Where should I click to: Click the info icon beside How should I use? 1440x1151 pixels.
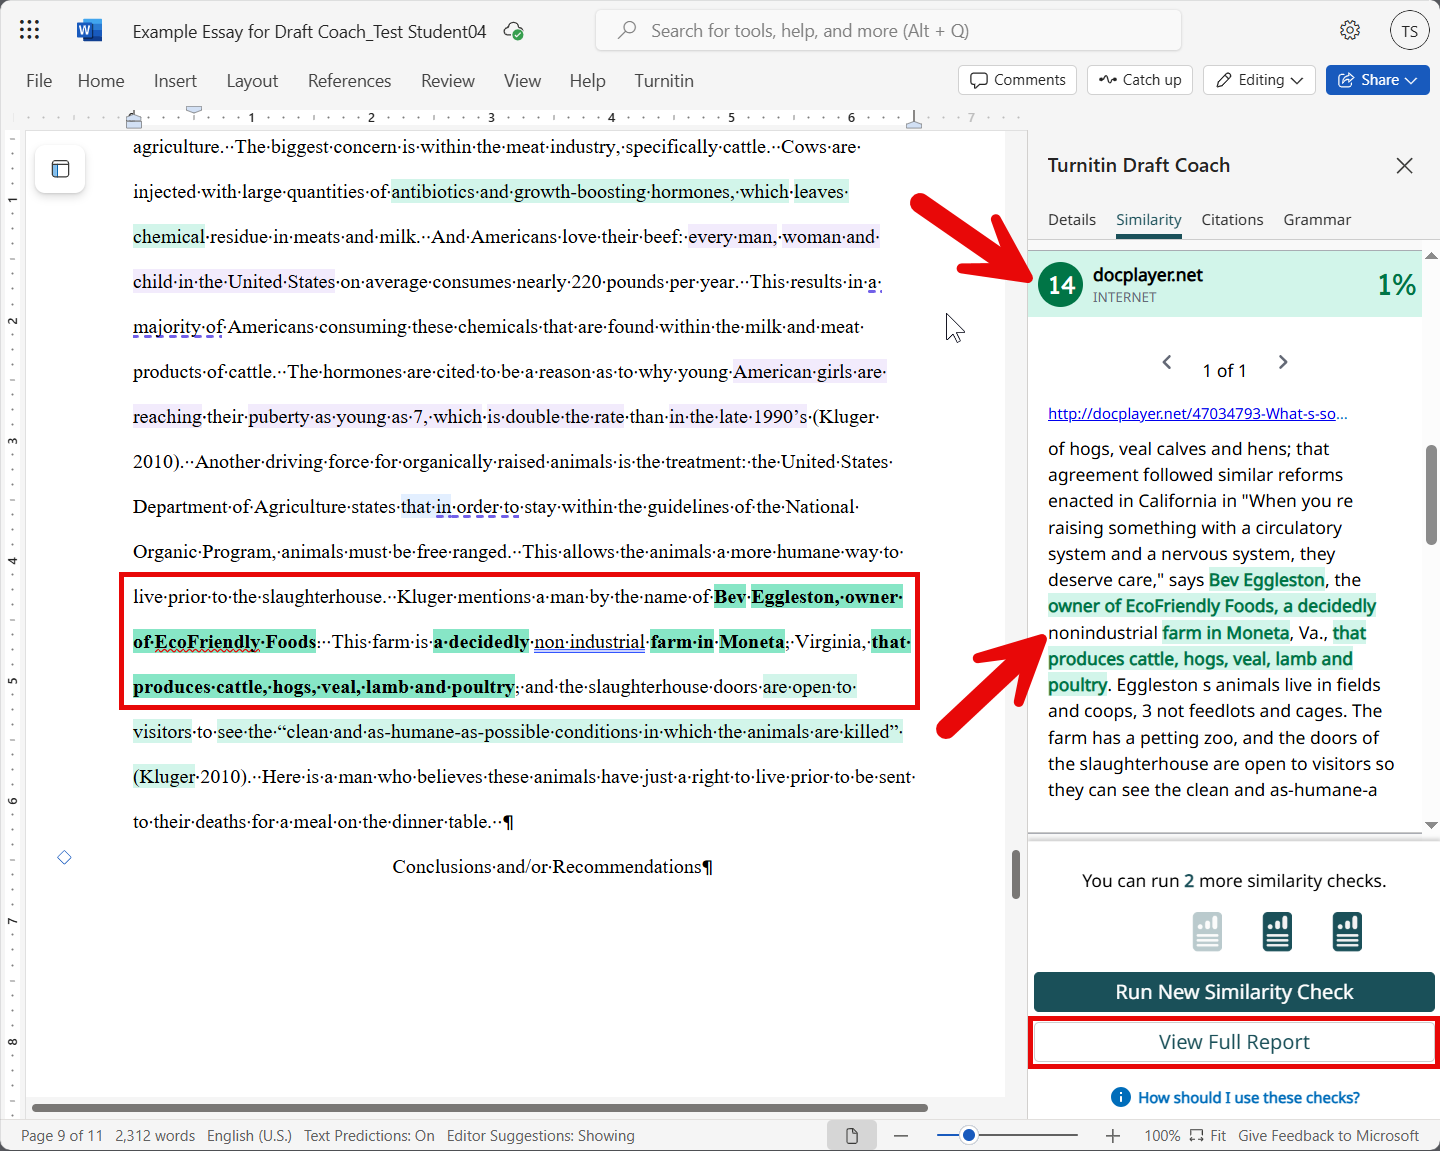click(x=1121, y=1097)
